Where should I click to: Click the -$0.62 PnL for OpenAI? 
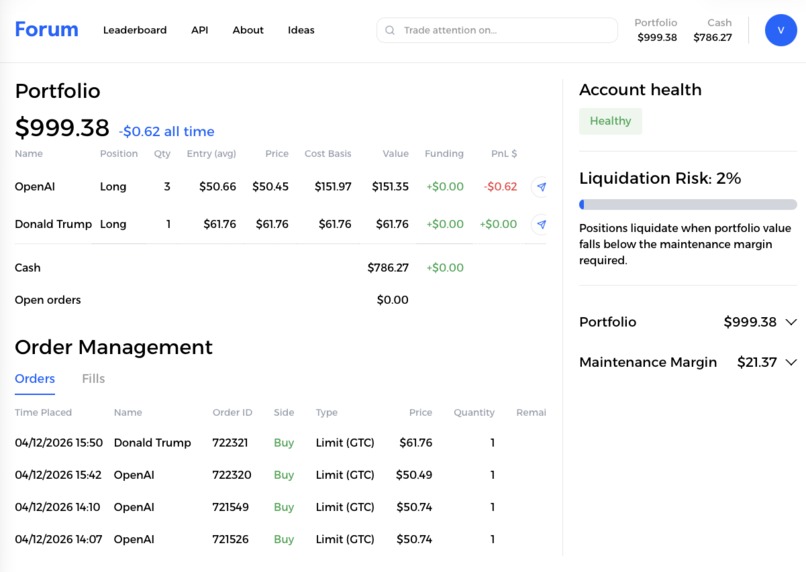[500, 187]
